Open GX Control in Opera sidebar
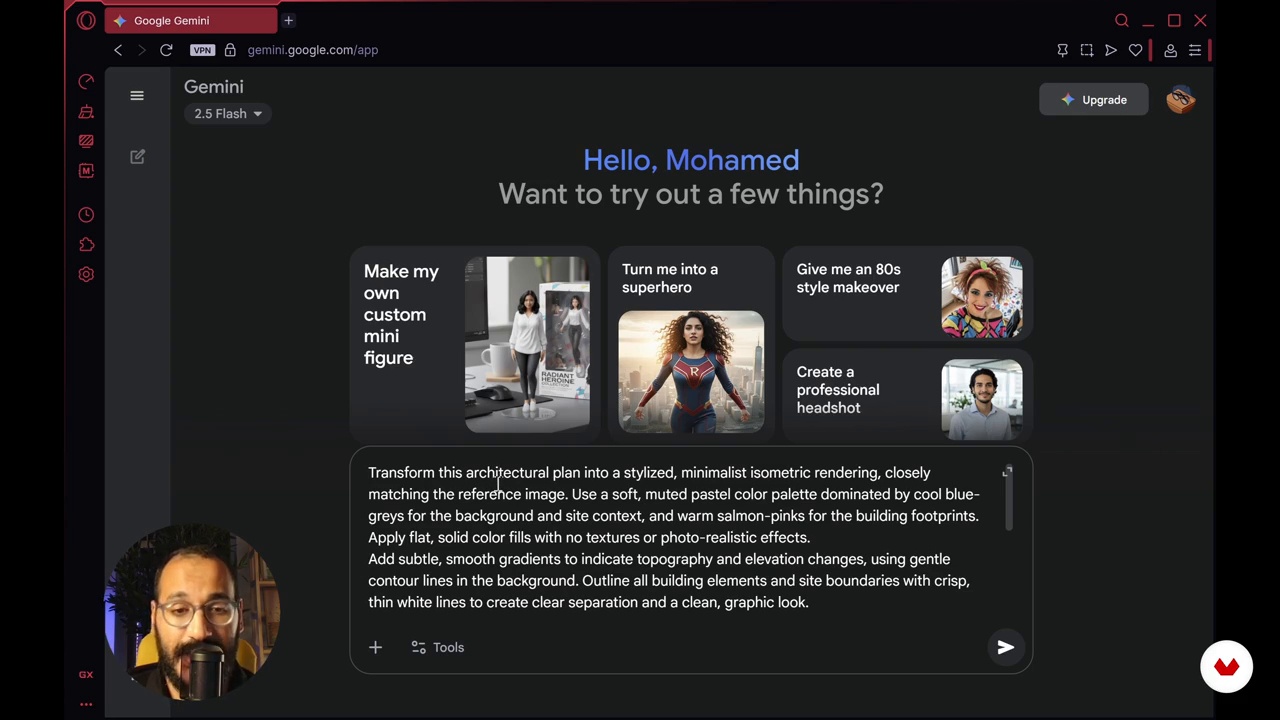The width and height of the screenshot is (1280, 720). tap(86, 81)
